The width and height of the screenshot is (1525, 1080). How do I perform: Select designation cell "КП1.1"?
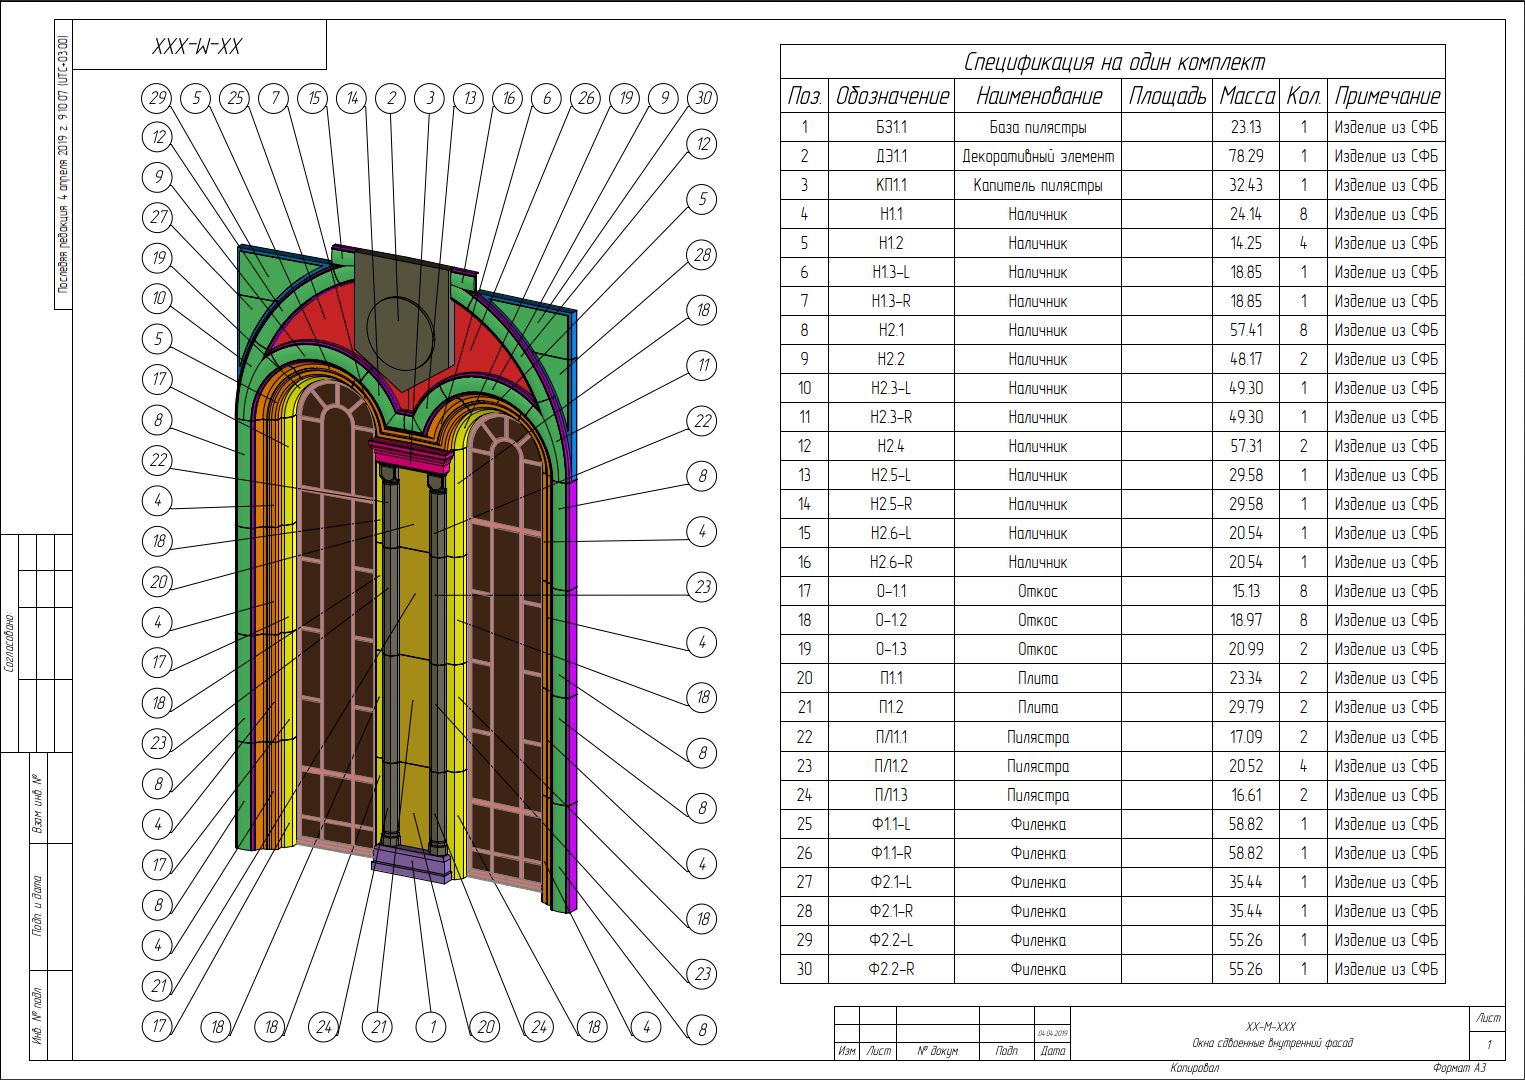pos(891,185)
